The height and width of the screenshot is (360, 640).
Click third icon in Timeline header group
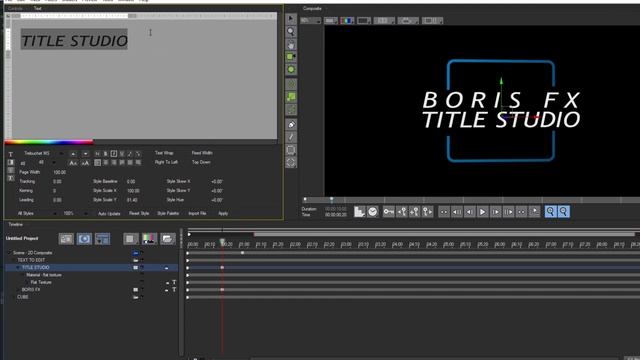click(x=102, y=239)
